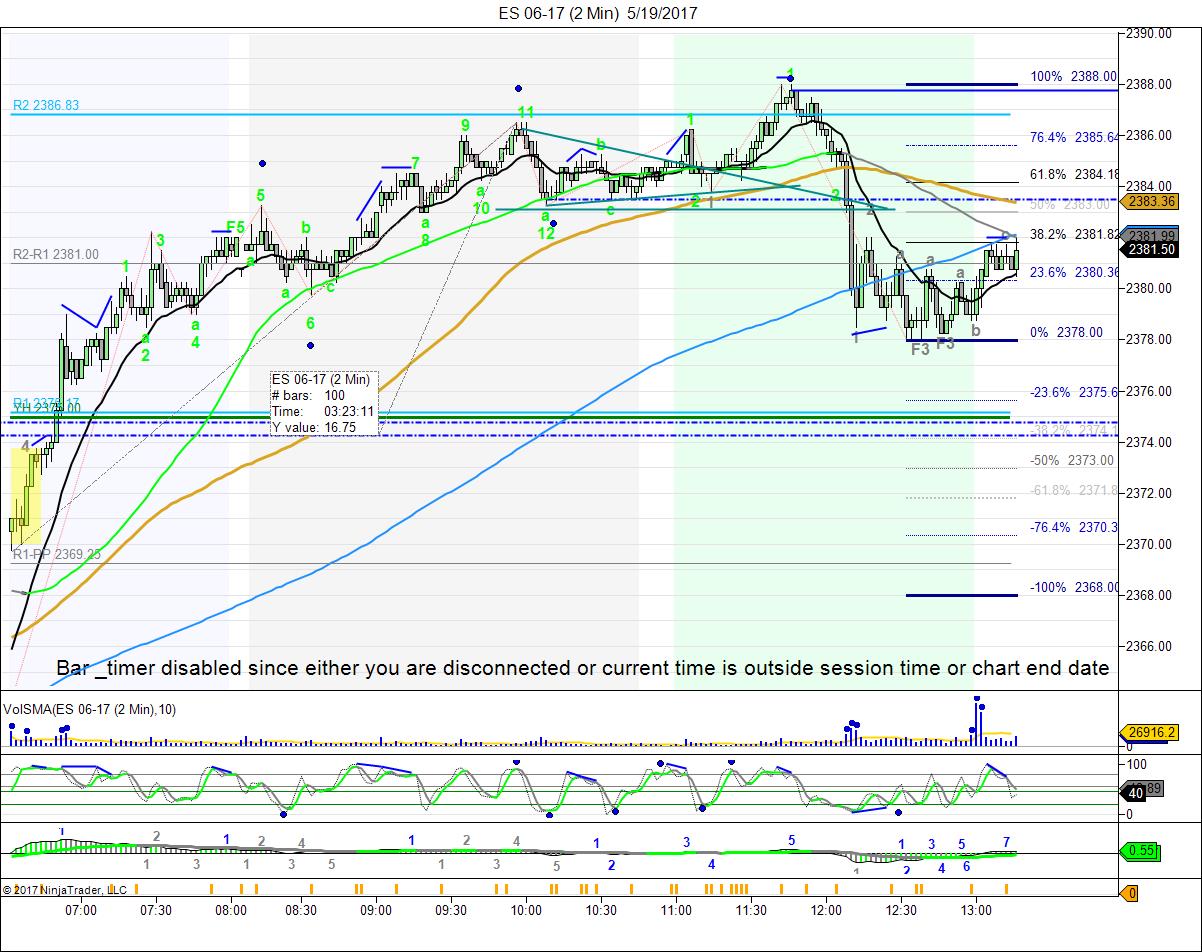Viewport: 1202px width, 952px height.
Task: Click the green 0.55 indicator value marker
Action: [1141, 851]
